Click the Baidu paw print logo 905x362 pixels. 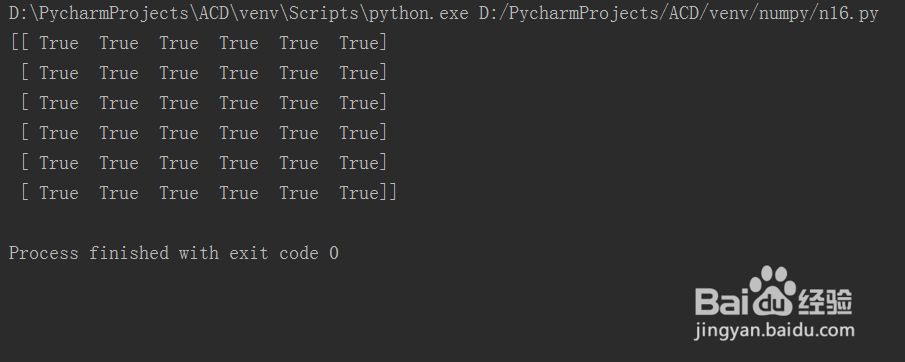772,290
